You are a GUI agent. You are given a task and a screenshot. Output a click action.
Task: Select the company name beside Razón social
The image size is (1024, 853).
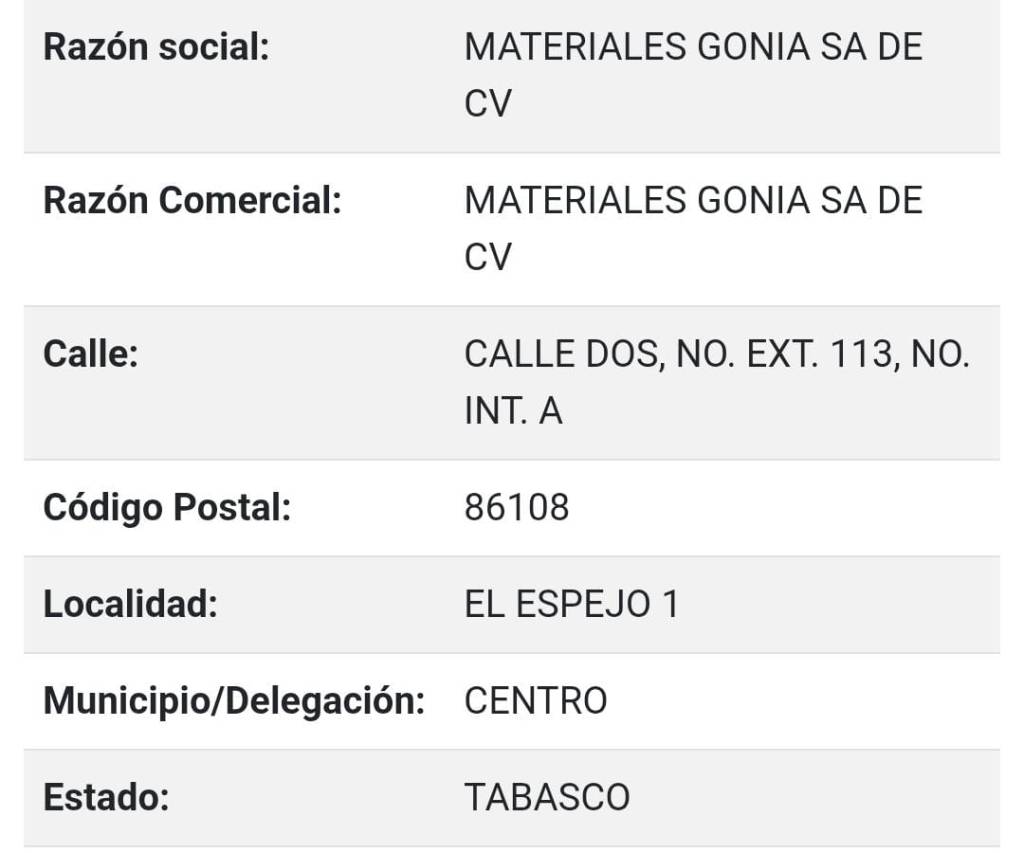tap(692, 48)
